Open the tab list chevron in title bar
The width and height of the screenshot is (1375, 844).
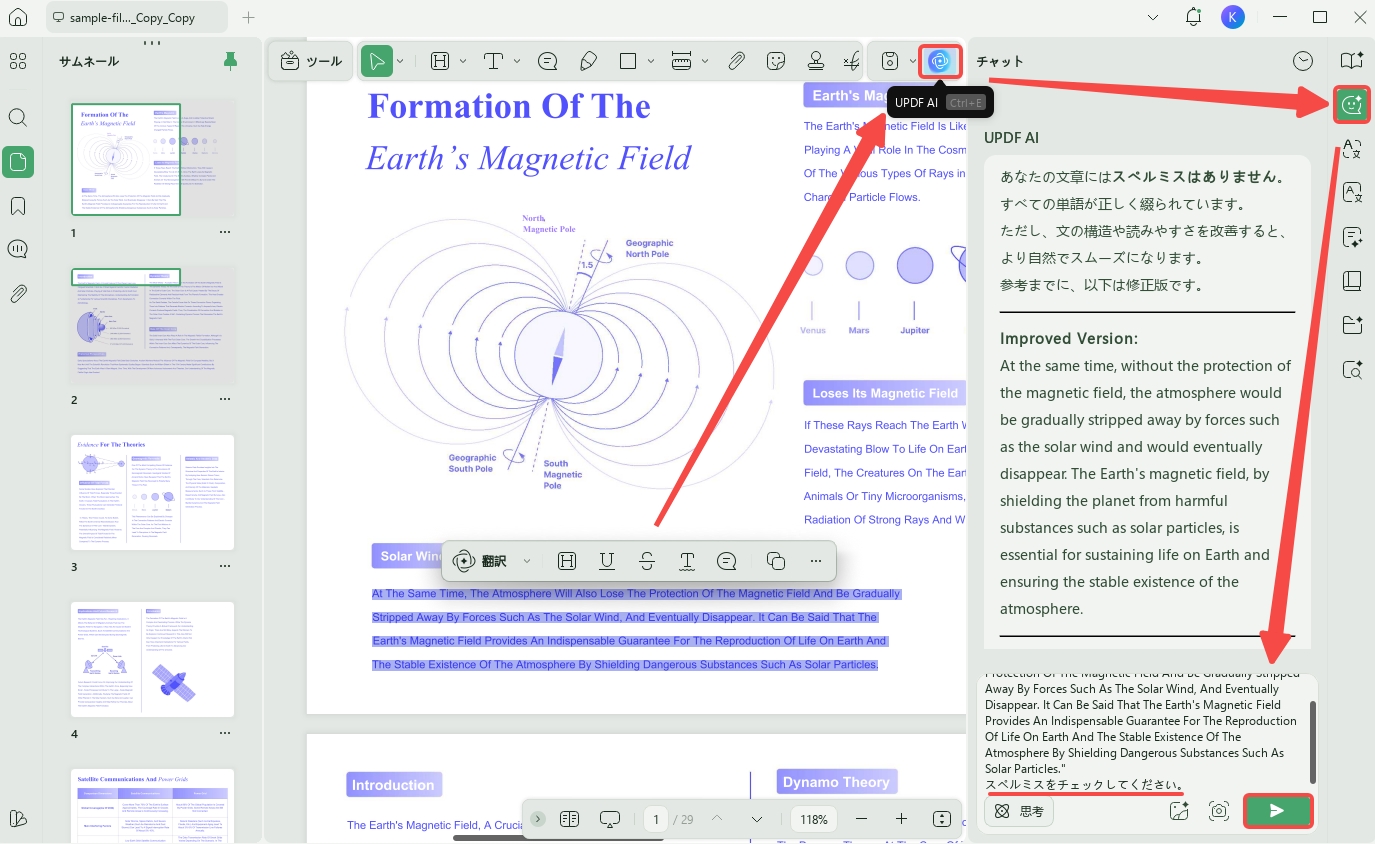pos(1153,17)
